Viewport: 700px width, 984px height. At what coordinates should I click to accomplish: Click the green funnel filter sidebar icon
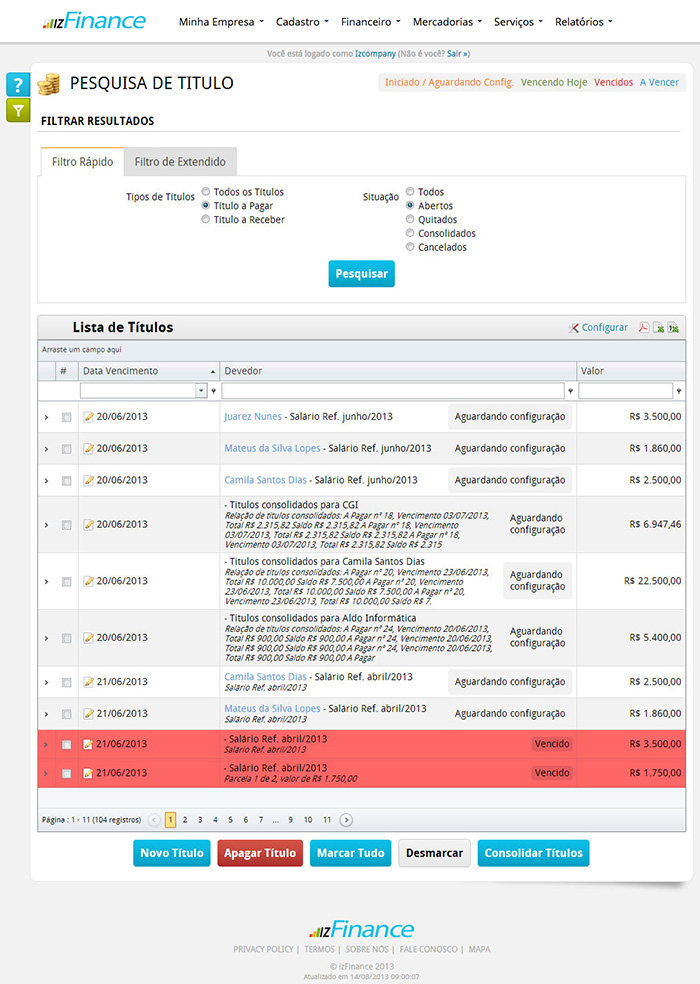pyautogui.click(x=18, y=111)
